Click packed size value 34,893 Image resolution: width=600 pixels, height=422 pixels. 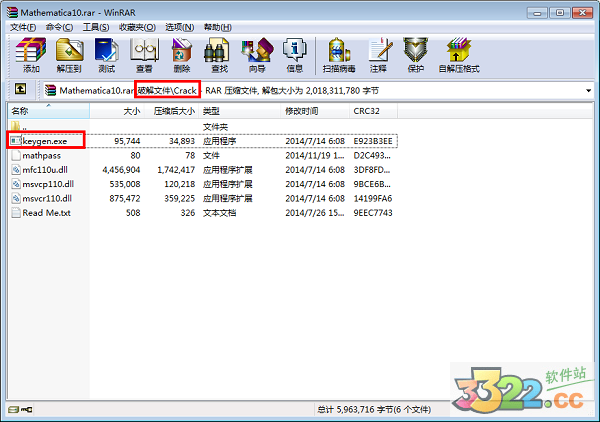[x=182, y=141]
